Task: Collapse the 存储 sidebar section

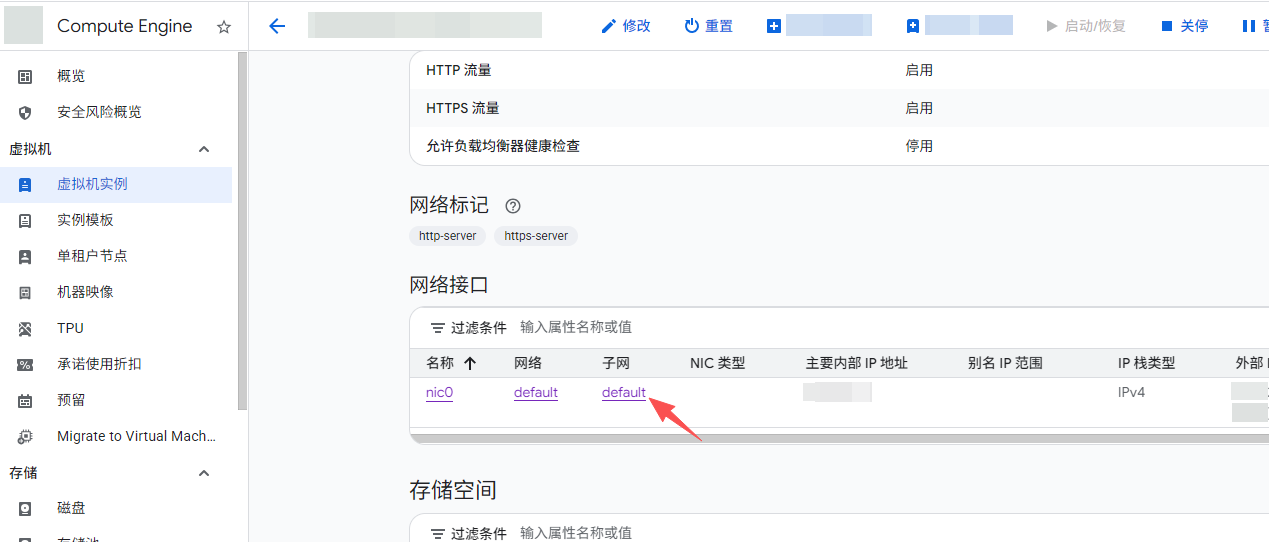Action: (204, 473)
